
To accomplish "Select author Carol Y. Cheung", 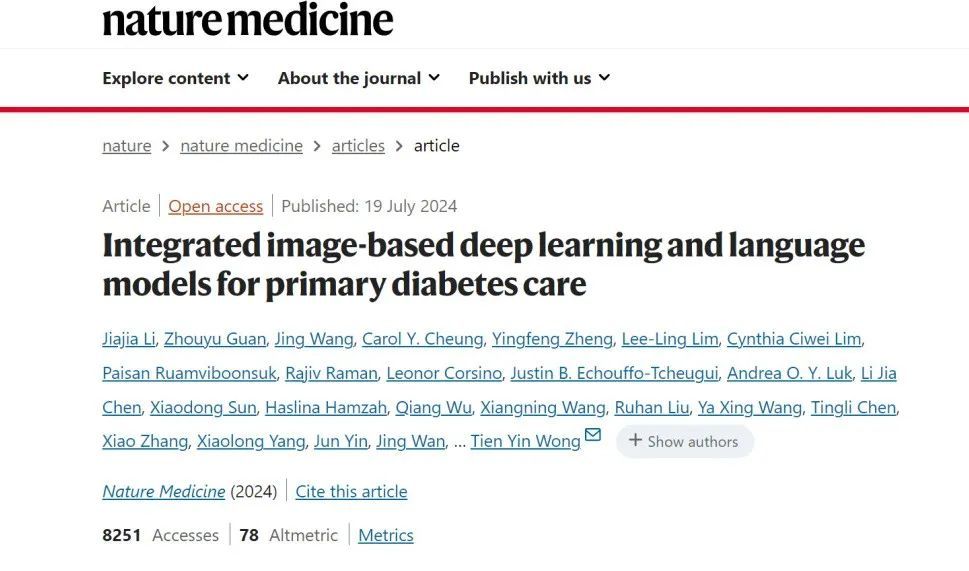I will [x=422, y=339].
